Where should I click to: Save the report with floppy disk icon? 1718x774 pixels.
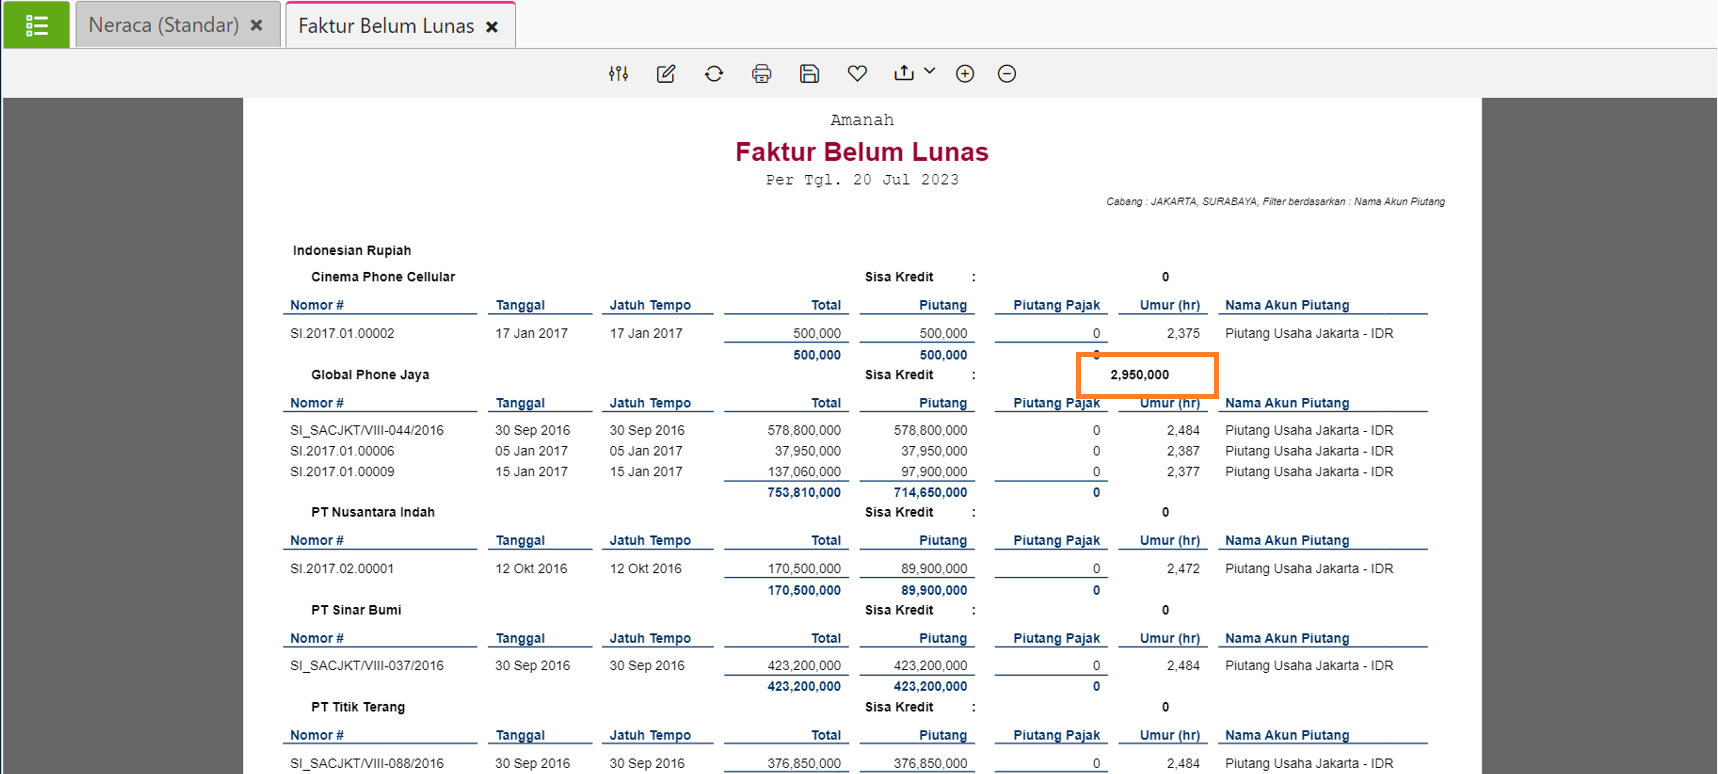[x=810, y=74]
